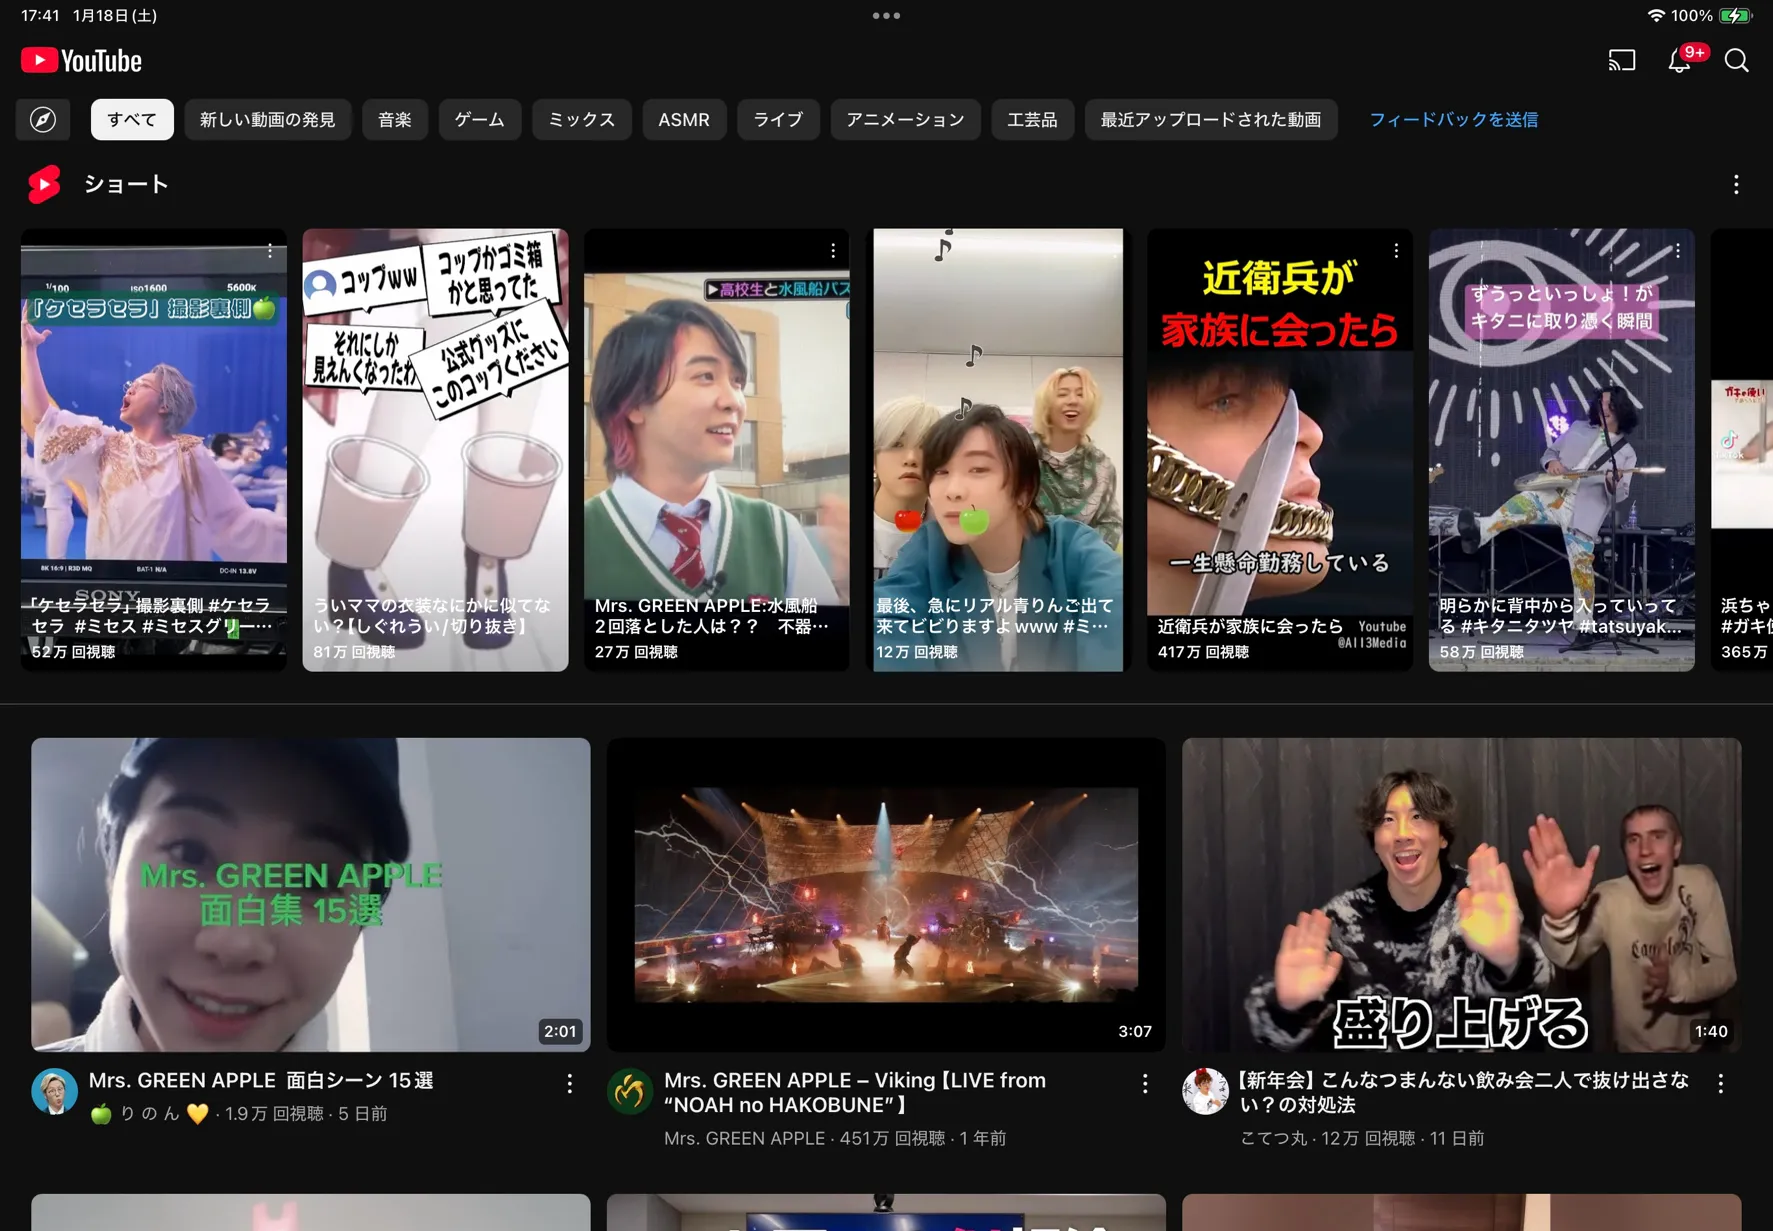Play the 近衛兵が家族に会ったら short
The width and height of the screenshot is (1773, 1231).
click(1280, 450)
